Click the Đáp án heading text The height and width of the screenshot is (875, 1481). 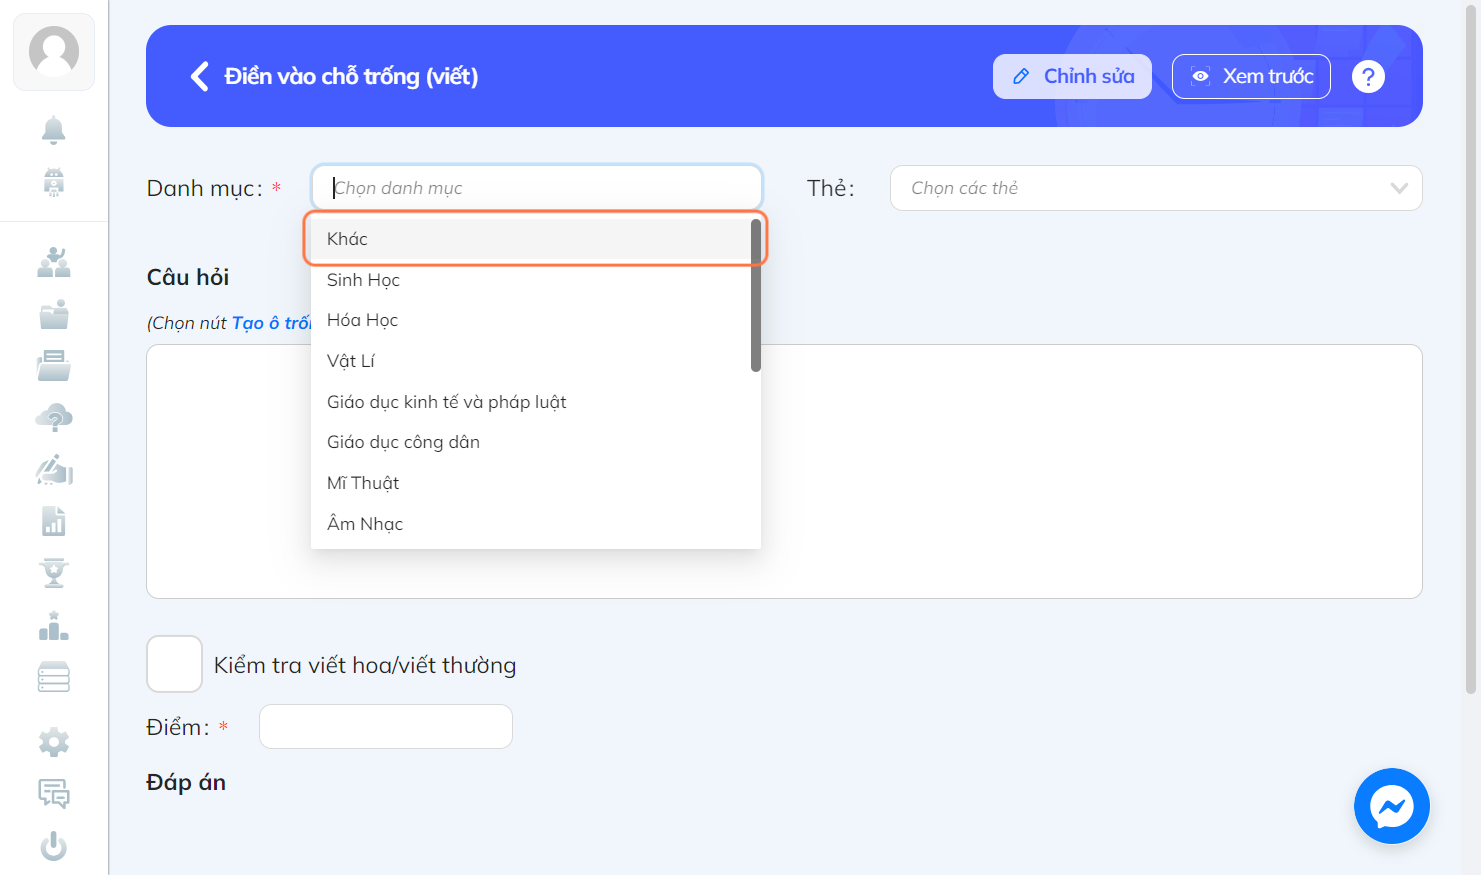coord(186,782)
